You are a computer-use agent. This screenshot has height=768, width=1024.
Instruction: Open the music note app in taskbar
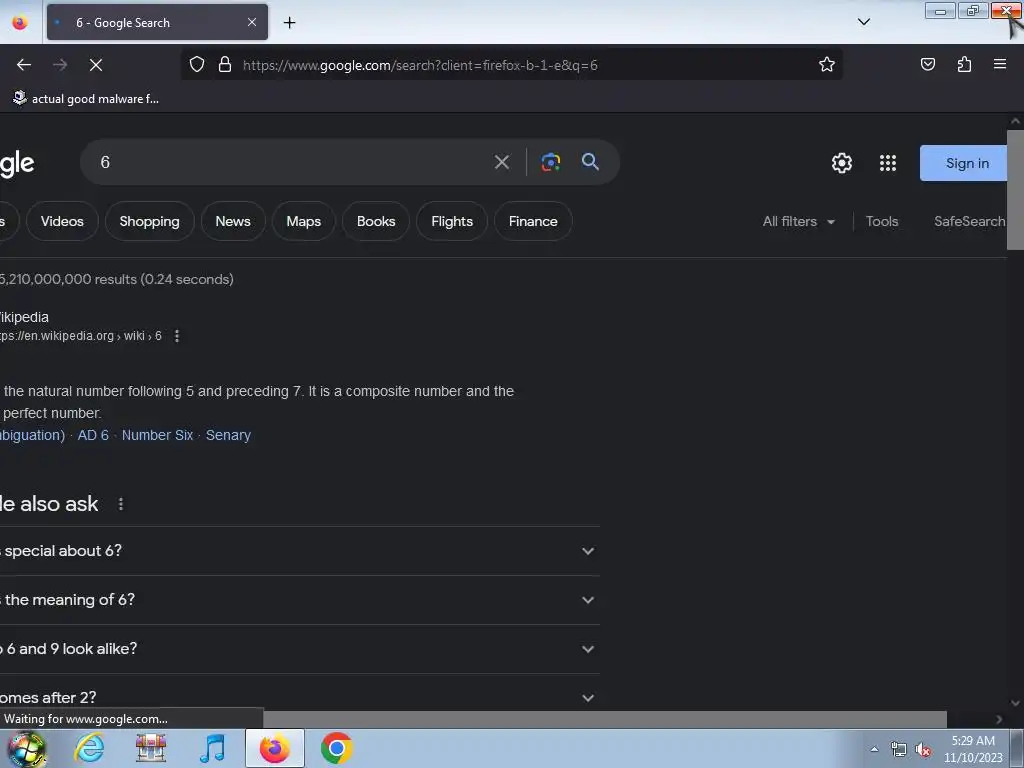(x=212, y=748)
